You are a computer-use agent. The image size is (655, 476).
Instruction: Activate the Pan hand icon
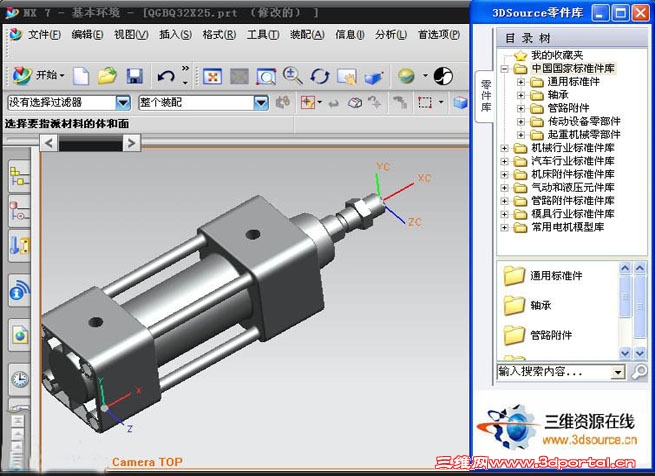[347, 77]
